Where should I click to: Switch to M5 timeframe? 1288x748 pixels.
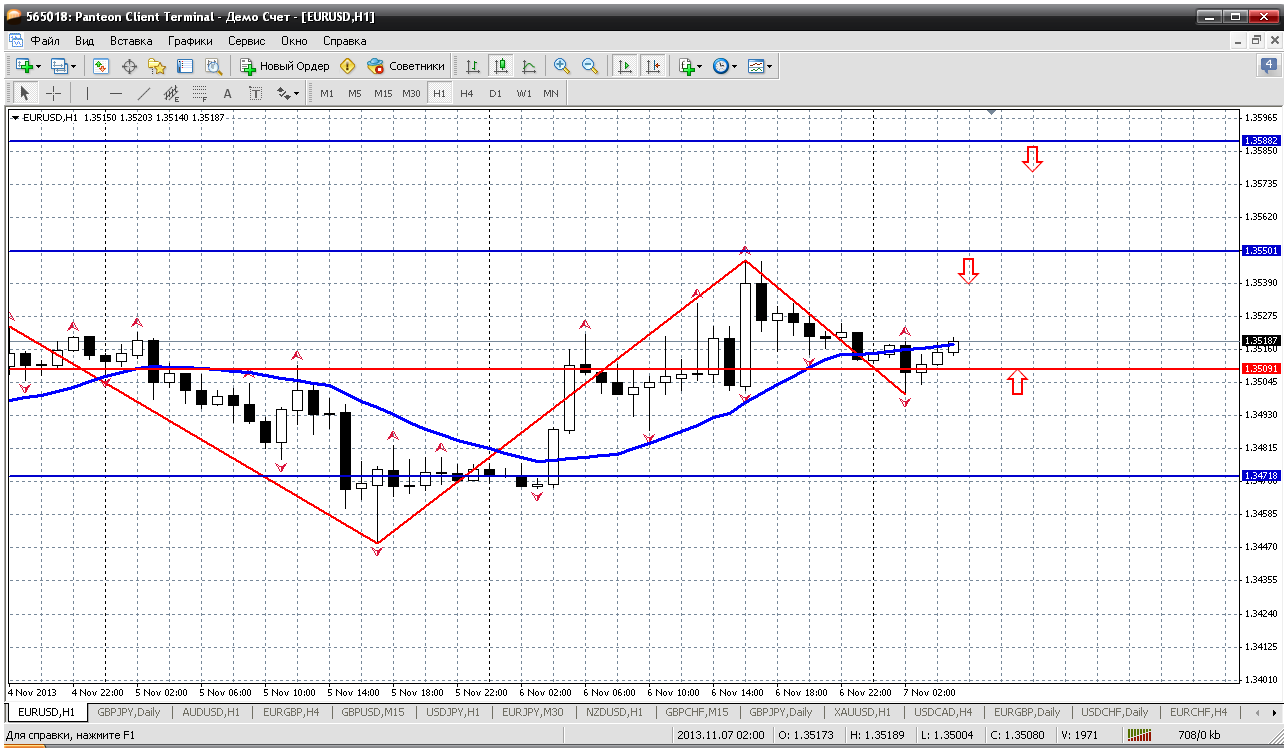355,93
